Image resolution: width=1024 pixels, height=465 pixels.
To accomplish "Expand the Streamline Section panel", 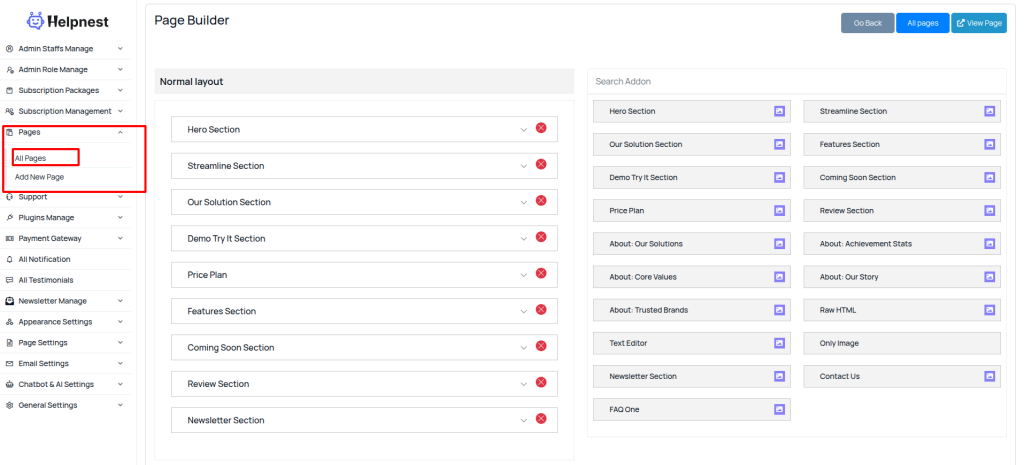I will coord(523,165).
